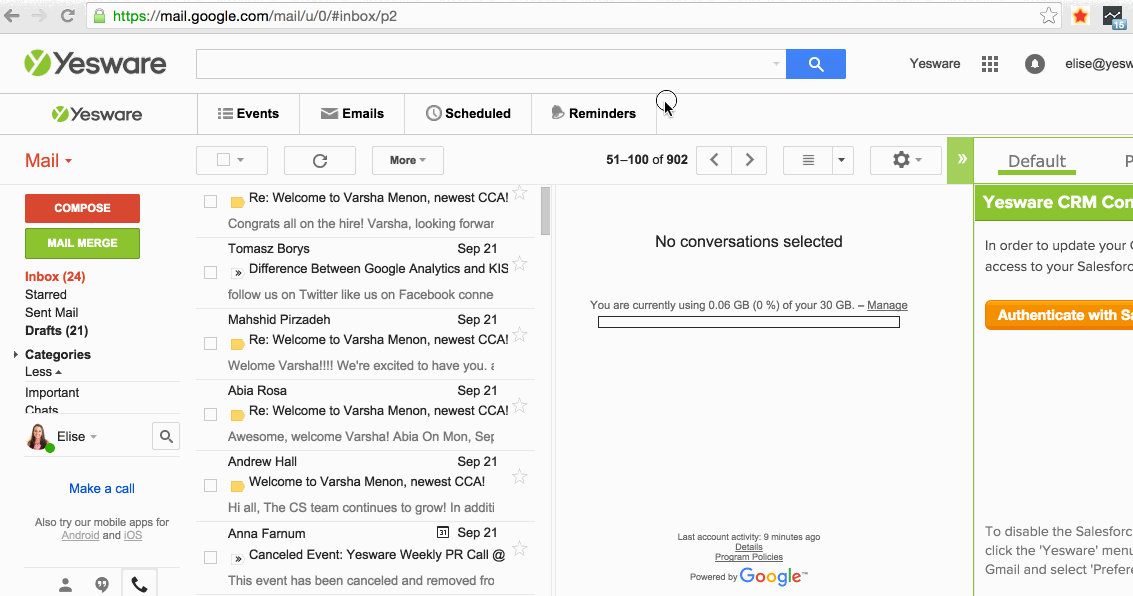The height and width of the screenshot is (596, 1133).
Task: Collapse the Yesware sidebar with green chevrons
Action: pyautogui.click(x=961, y=160)
